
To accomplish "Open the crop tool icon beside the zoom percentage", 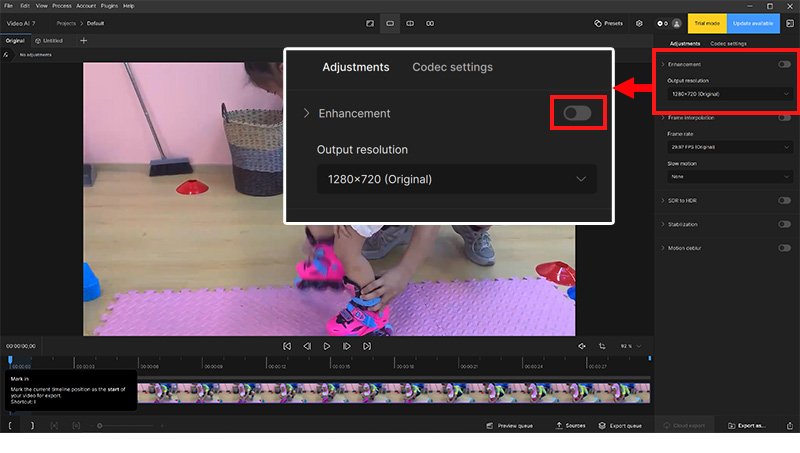I will coord(602,346).
